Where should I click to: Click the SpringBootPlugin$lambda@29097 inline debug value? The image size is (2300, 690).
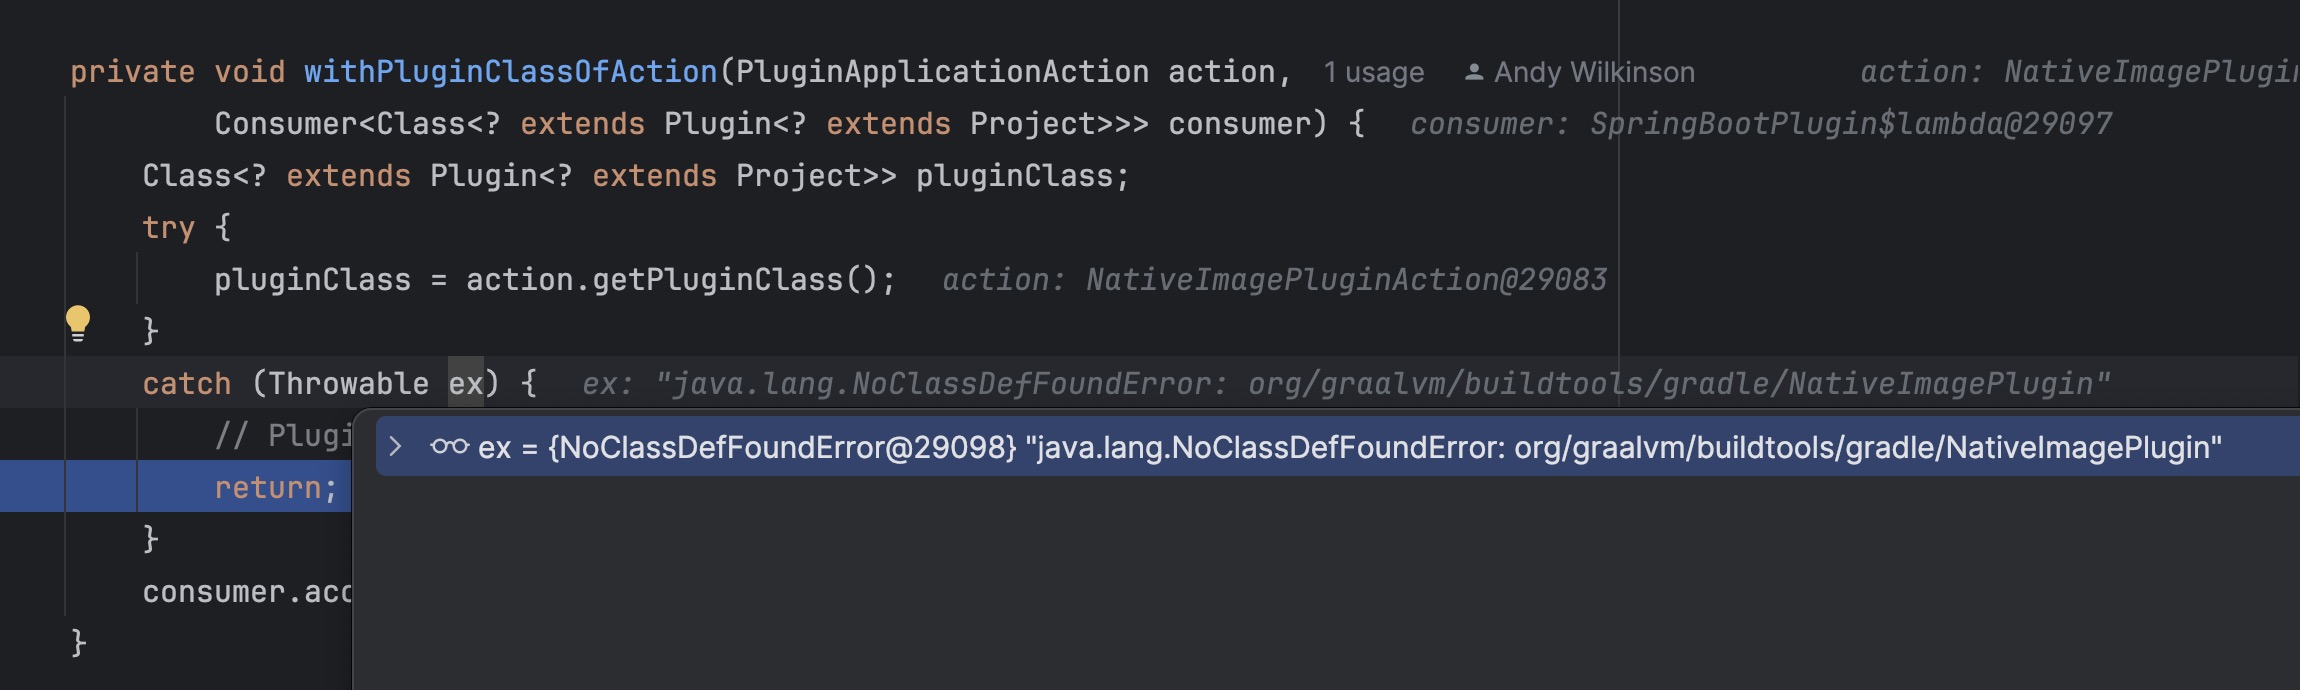[x=1850, y=124]
